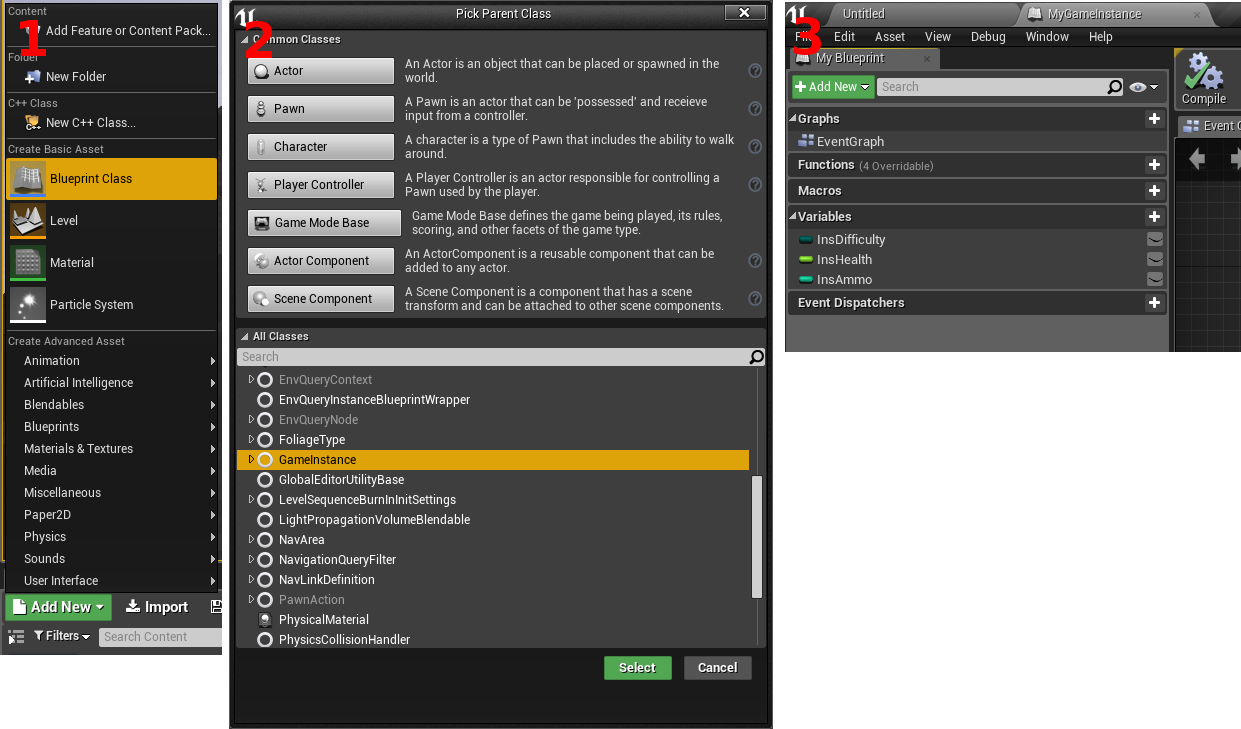The height and width of the screenshot is (729, 1241).
Task: Open the Asset menu
Action: click(890, 37)
